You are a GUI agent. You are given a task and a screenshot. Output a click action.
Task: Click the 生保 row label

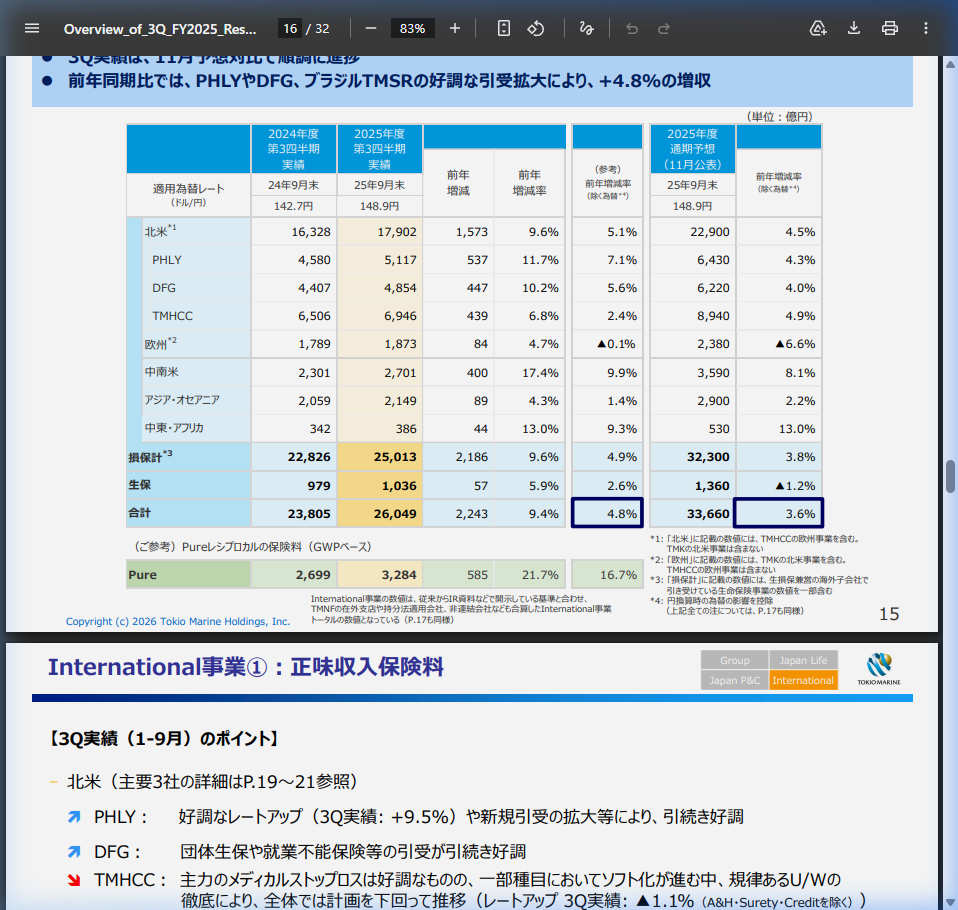pos(139,485)
